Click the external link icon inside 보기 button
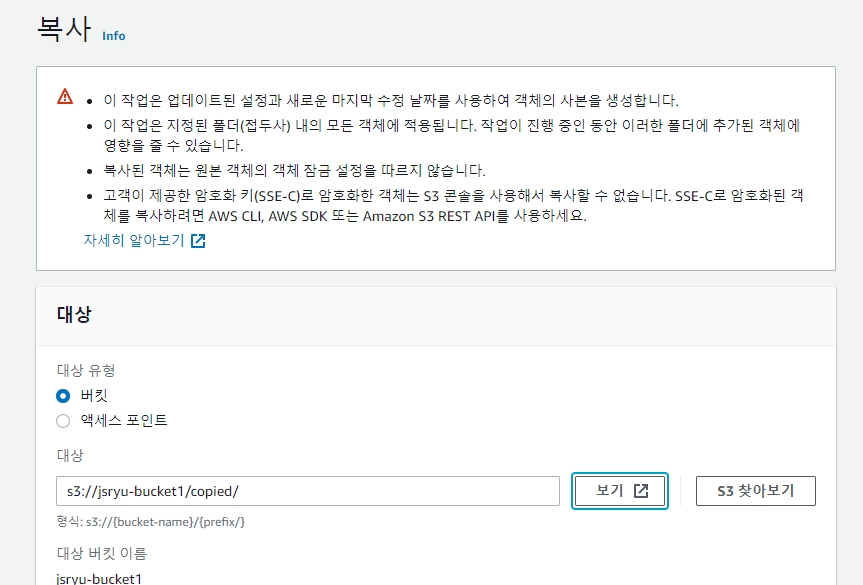 click(x=641, y=491)
